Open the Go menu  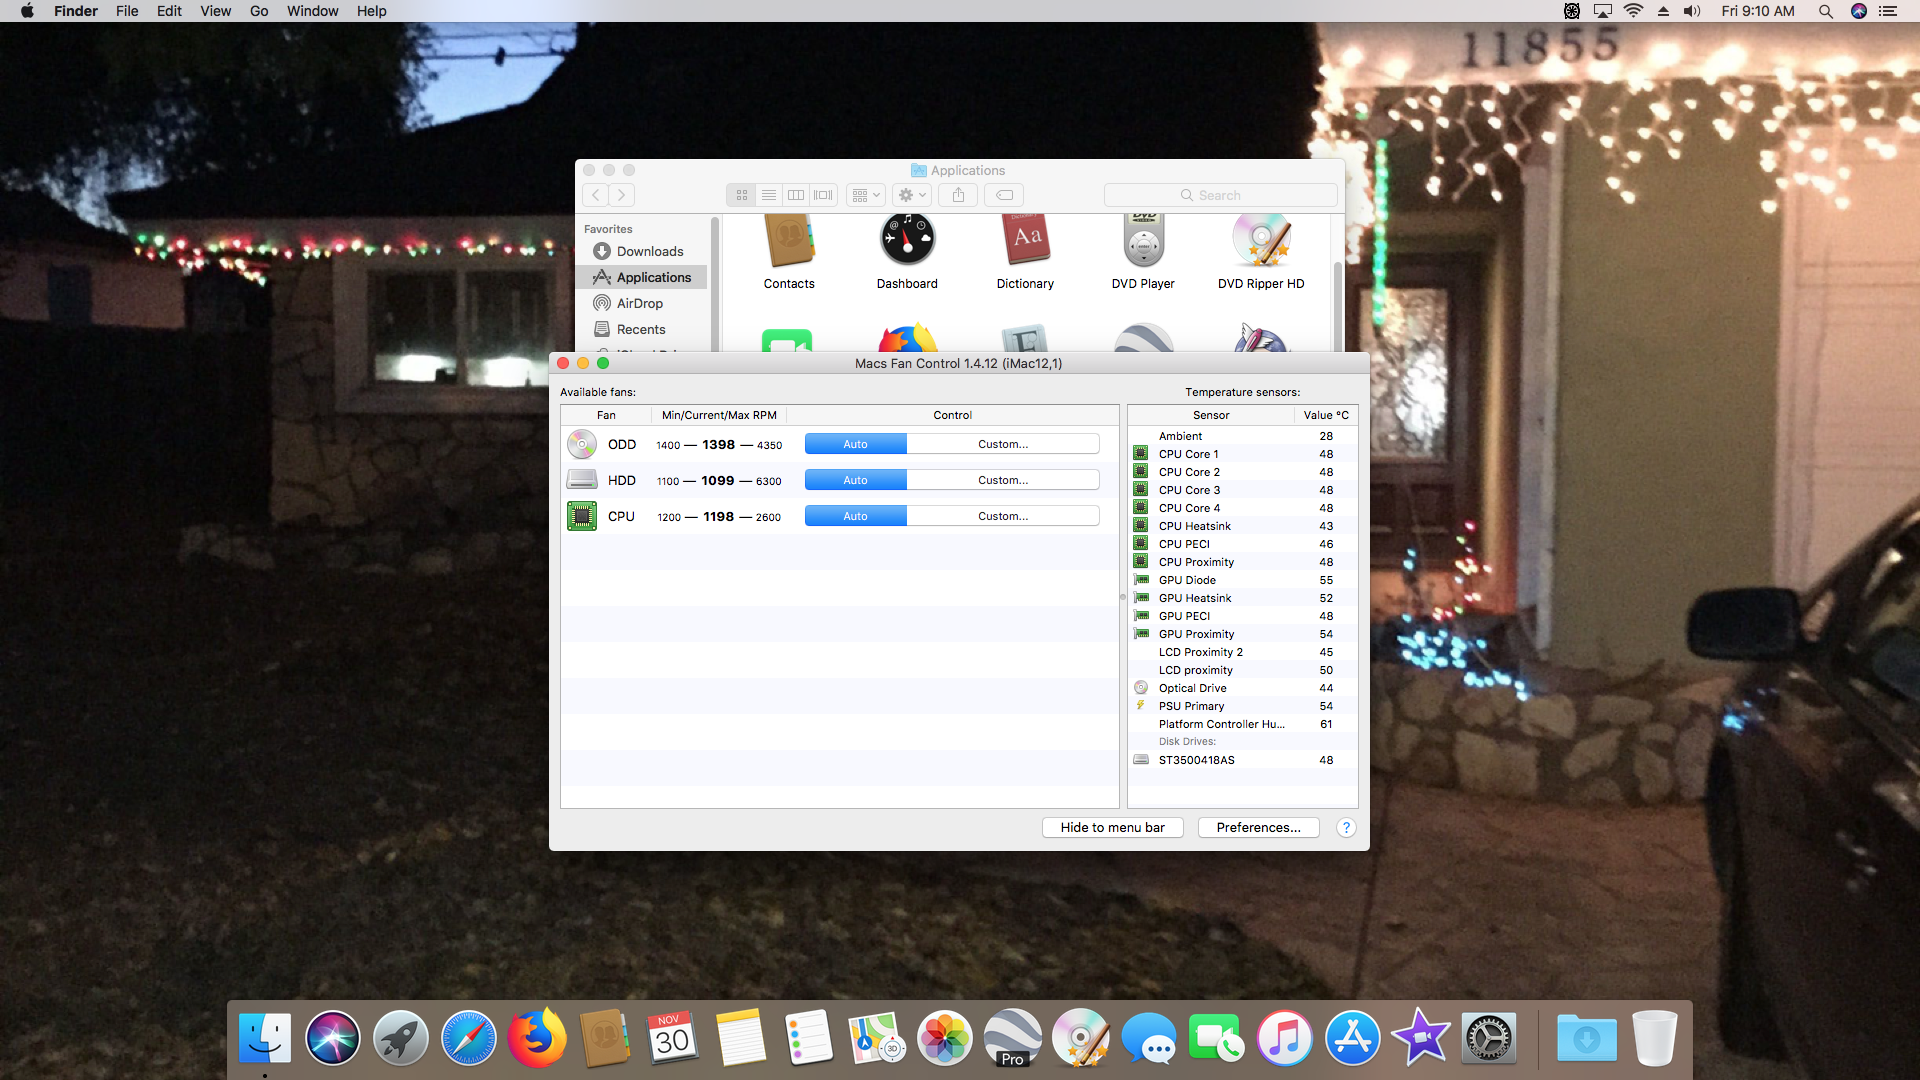[259, 11]
